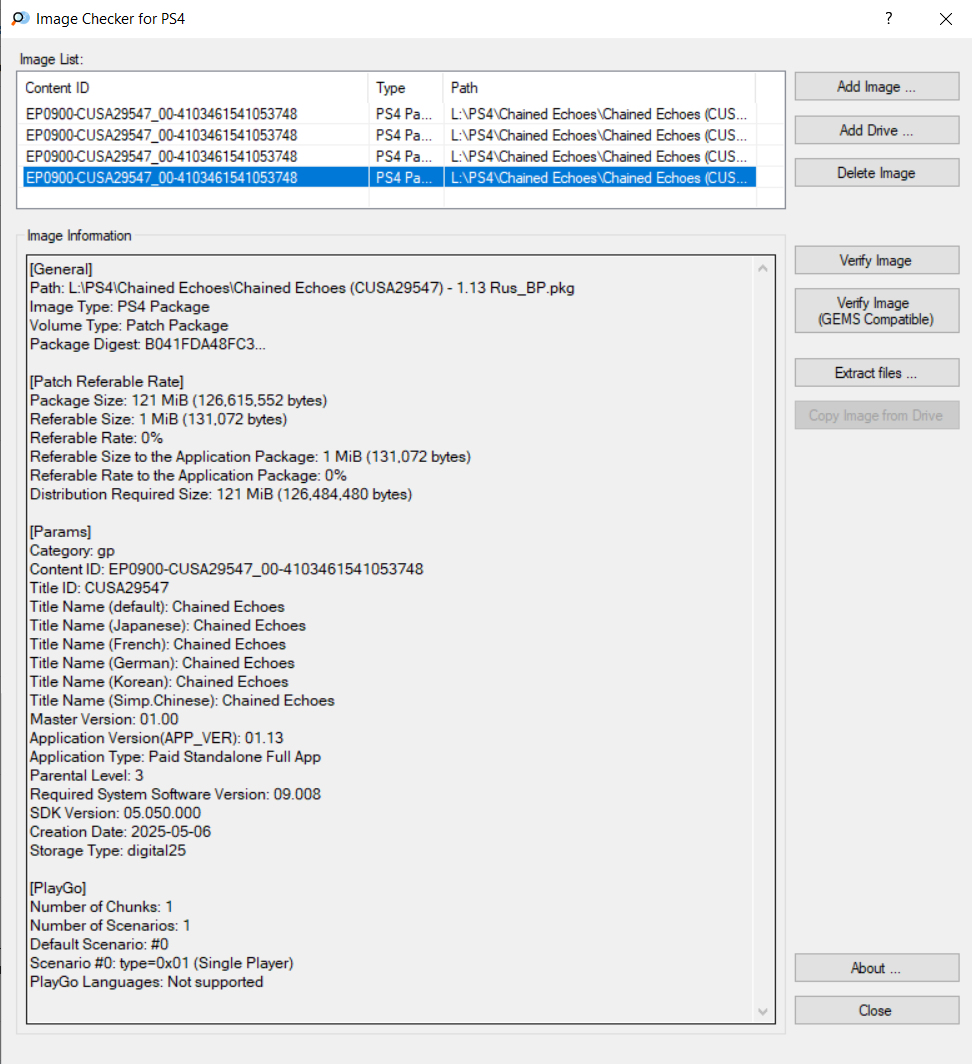Click the Parental Level: 3 line
This screenshot has height=1064, width=972.
pos(87,775)
